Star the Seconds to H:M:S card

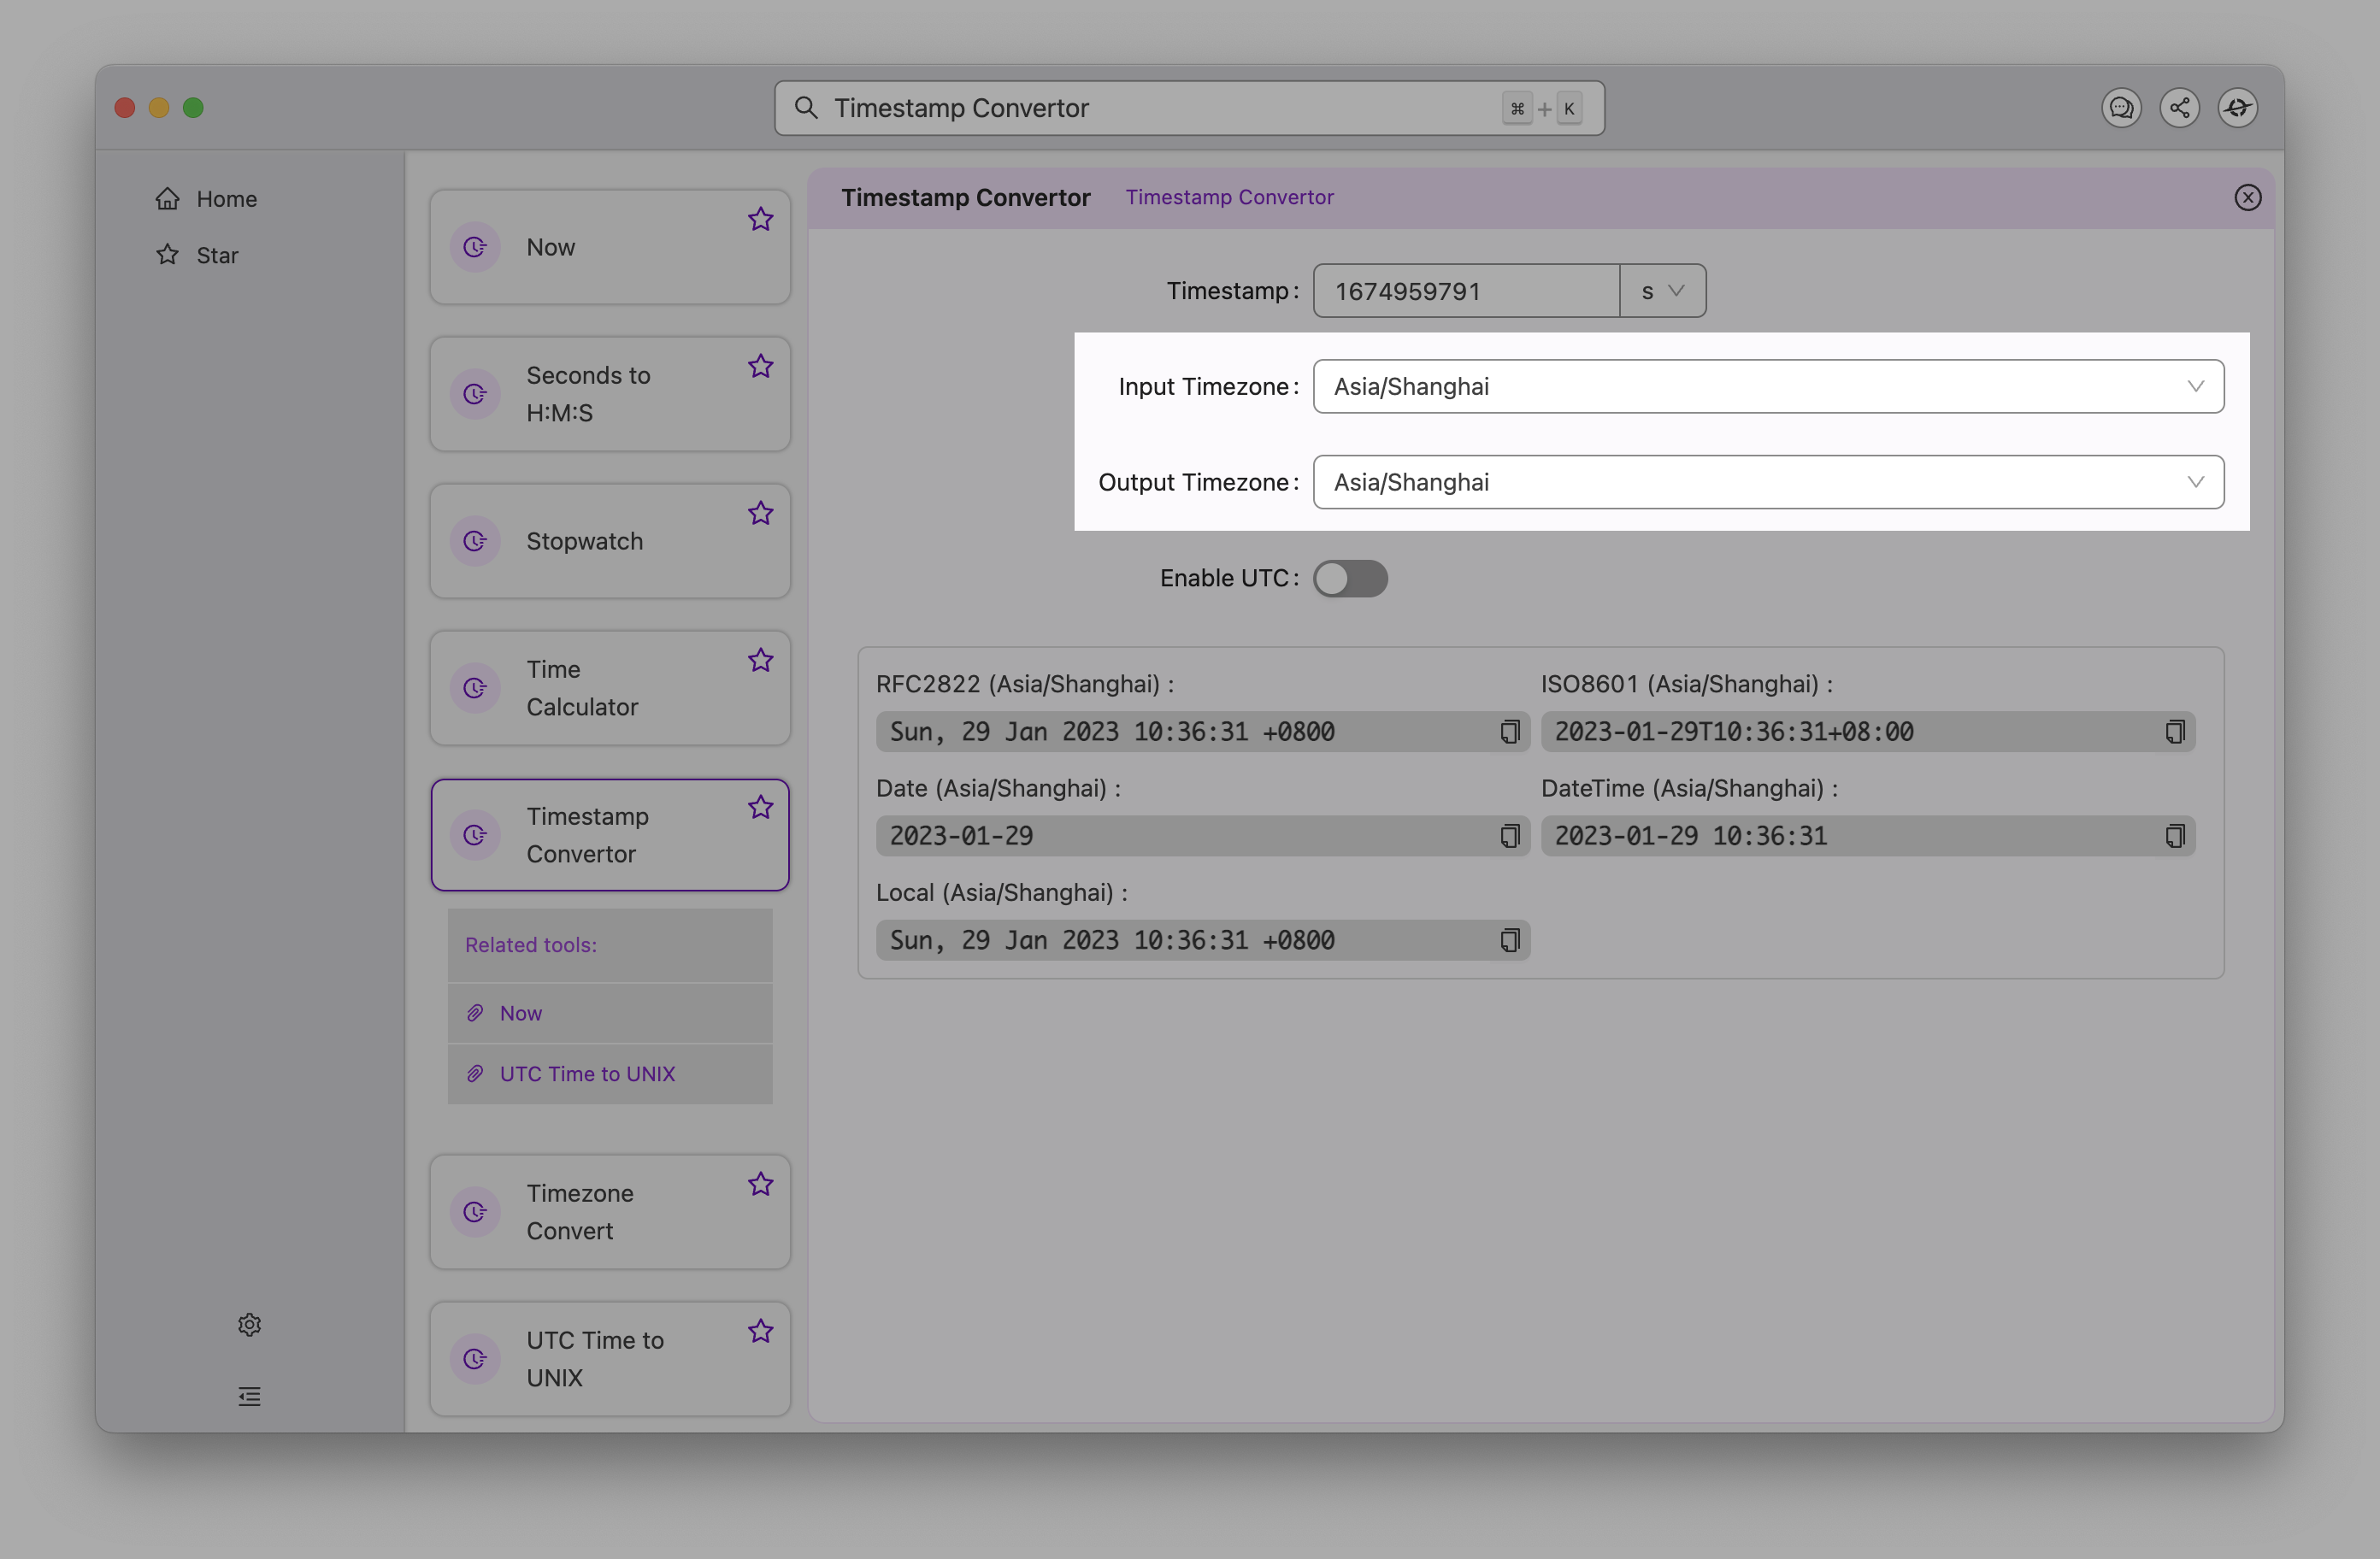(x=761, y=366)
